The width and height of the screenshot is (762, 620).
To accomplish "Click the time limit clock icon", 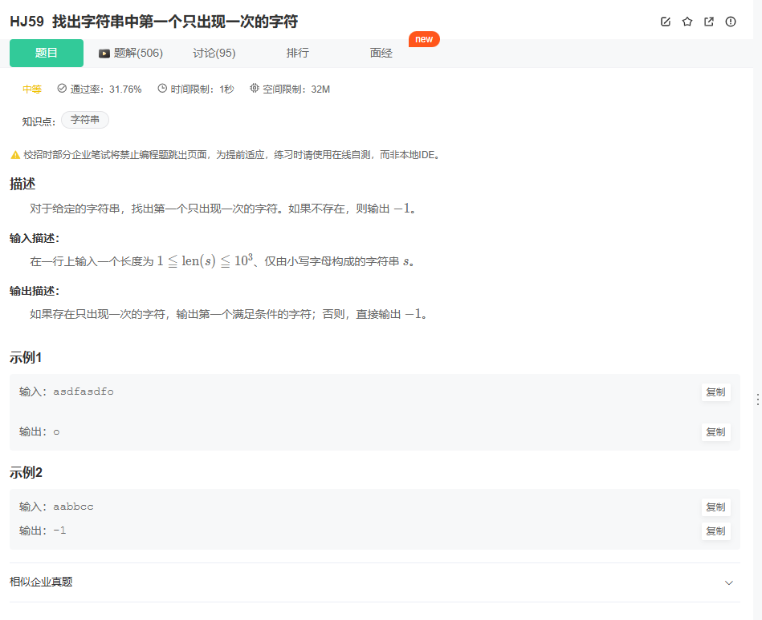I will 162,88.
